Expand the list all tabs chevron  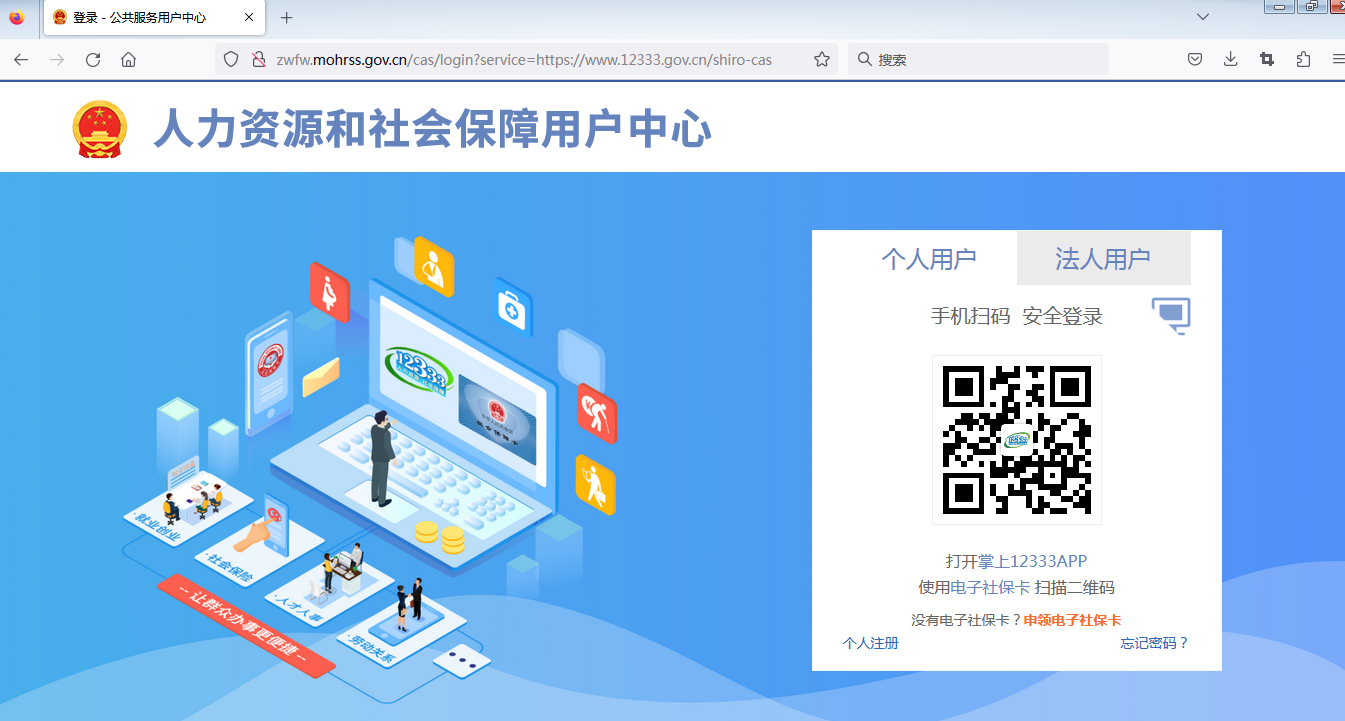click(1203, 17)
